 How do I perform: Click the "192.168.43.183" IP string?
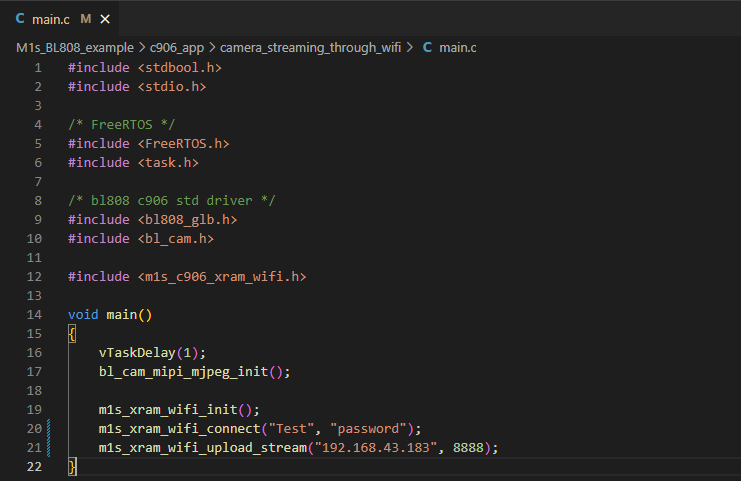376,447
